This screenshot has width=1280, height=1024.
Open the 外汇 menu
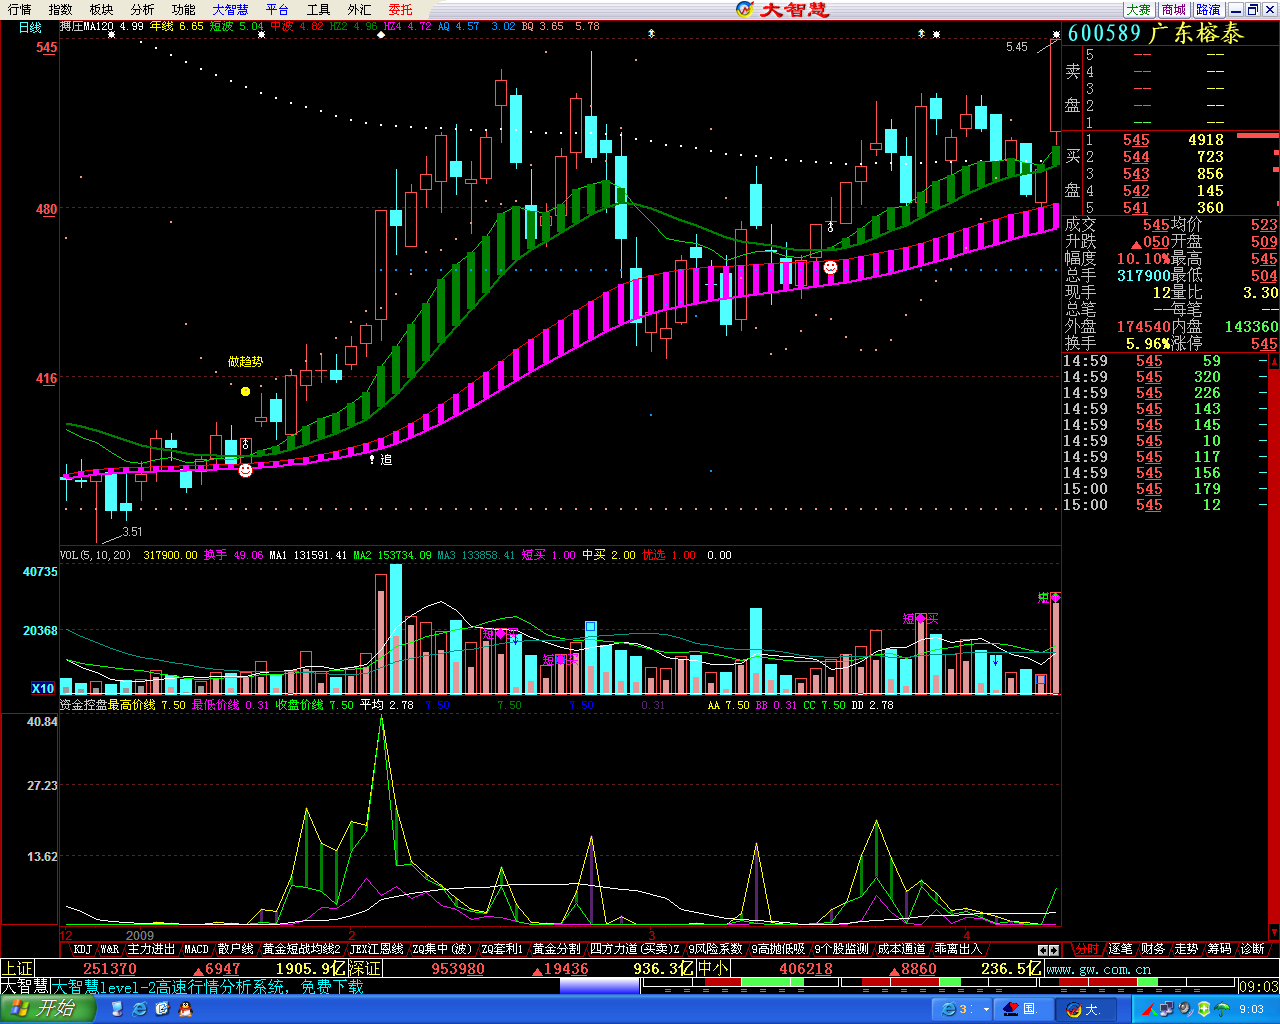pyautogui.click(x=359, y=9)
